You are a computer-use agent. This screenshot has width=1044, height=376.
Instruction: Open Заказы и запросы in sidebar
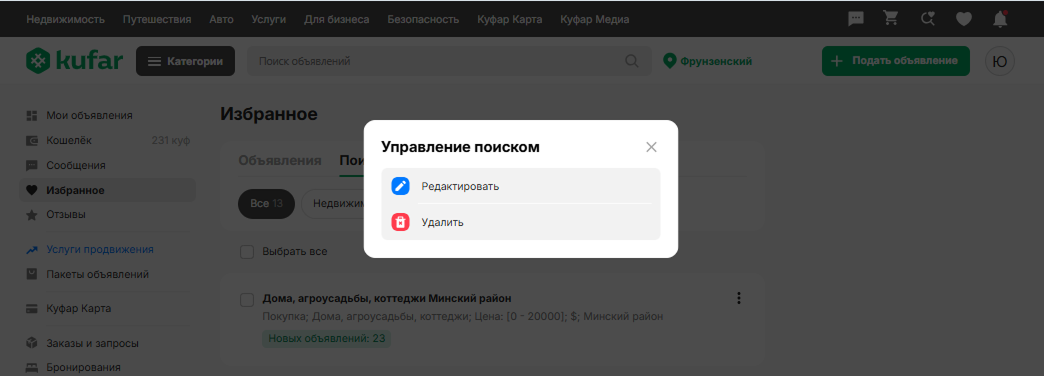tap(93, 344)
